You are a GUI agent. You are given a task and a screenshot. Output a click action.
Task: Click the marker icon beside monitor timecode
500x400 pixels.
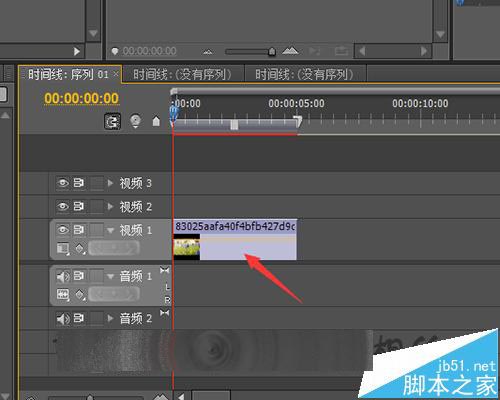(x=115, y=51)
